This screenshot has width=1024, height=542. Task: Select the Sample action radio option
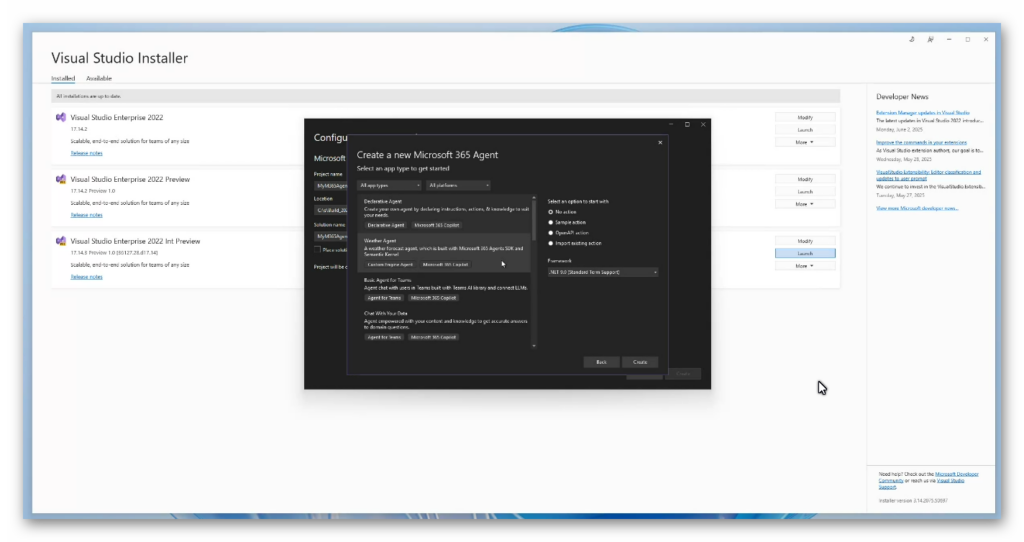click(551, 223)
